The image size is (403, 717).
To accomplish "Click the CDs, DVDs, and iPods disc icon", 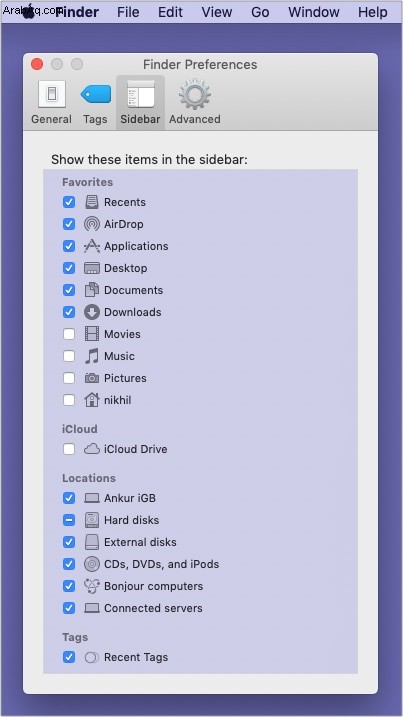I will [92, 564].
